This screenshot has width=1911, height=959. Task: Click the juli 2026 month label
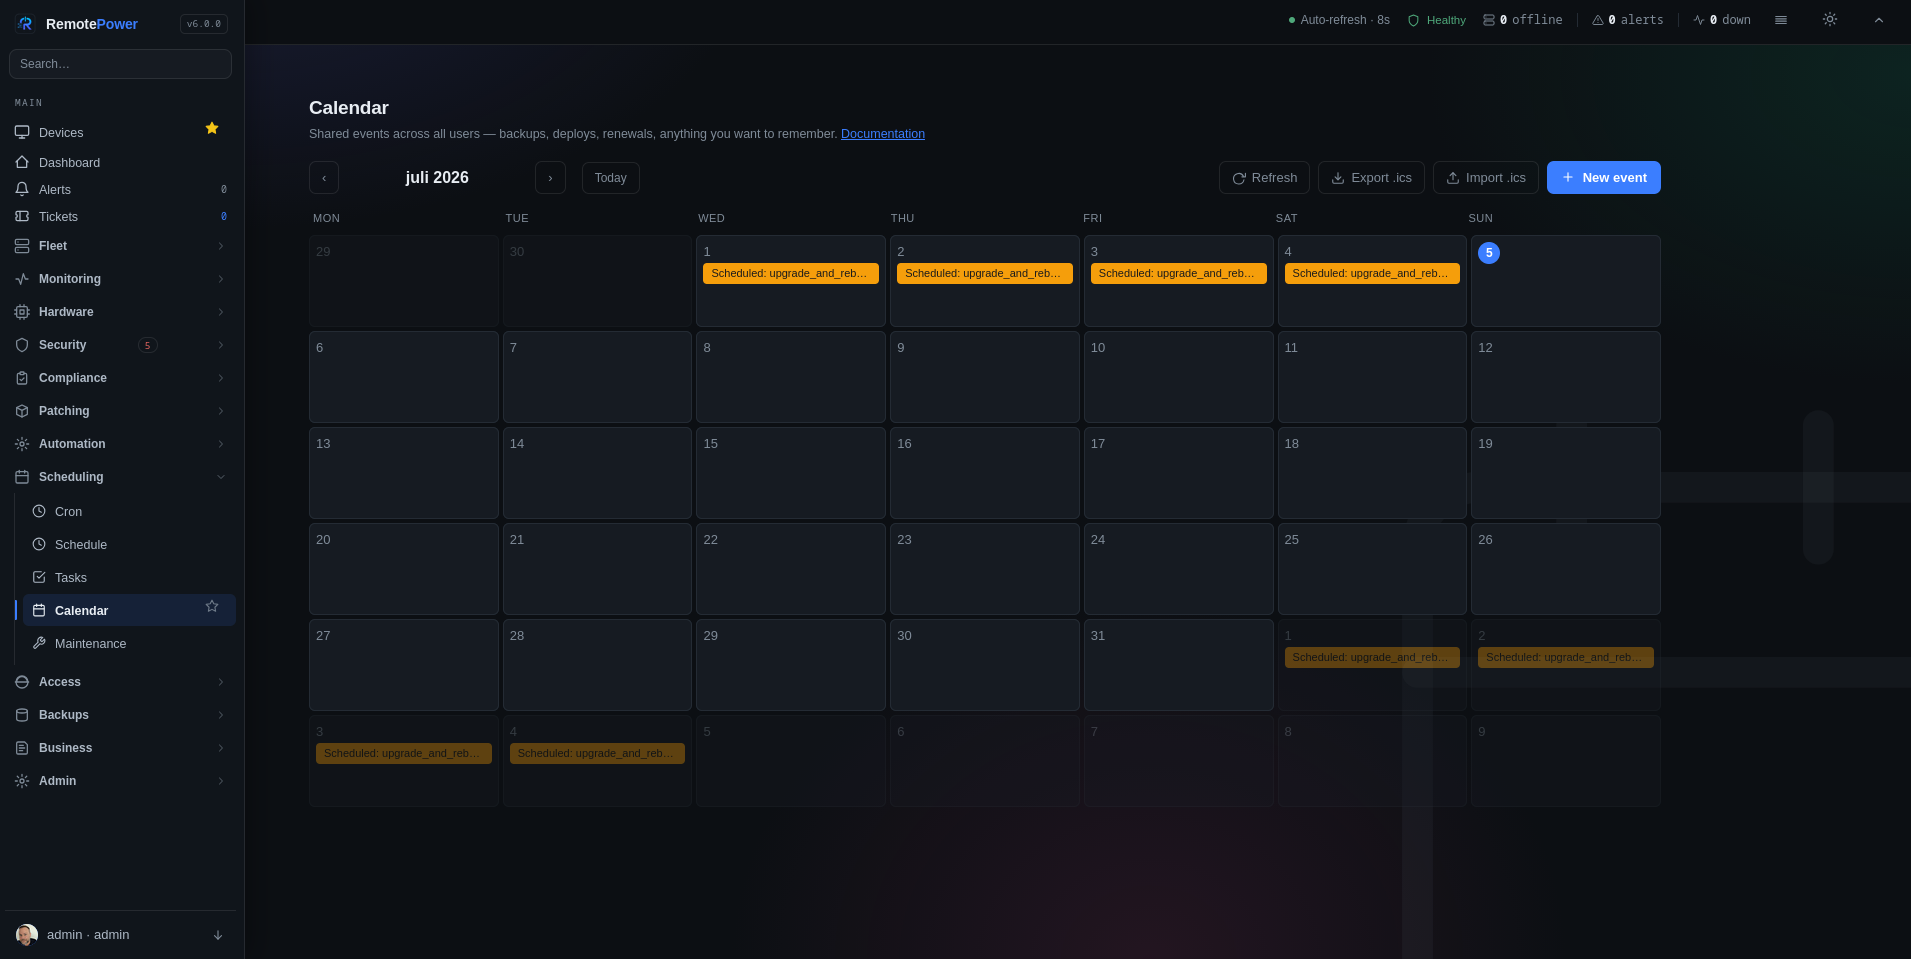tap(437, 178)
